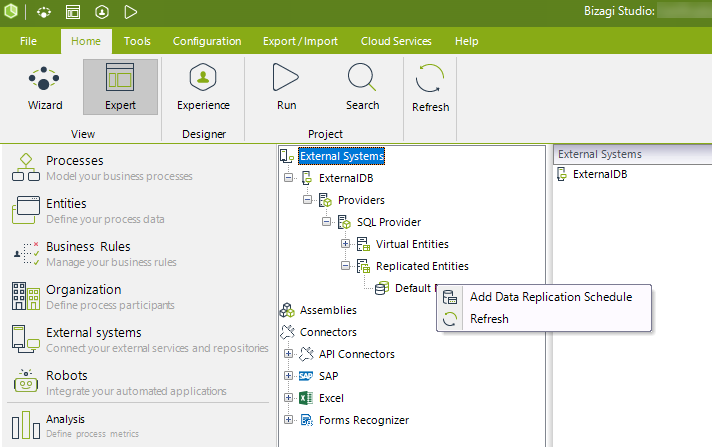Expand the API Connectors tree node
This screenshot has width=712, height=447.
288,353
